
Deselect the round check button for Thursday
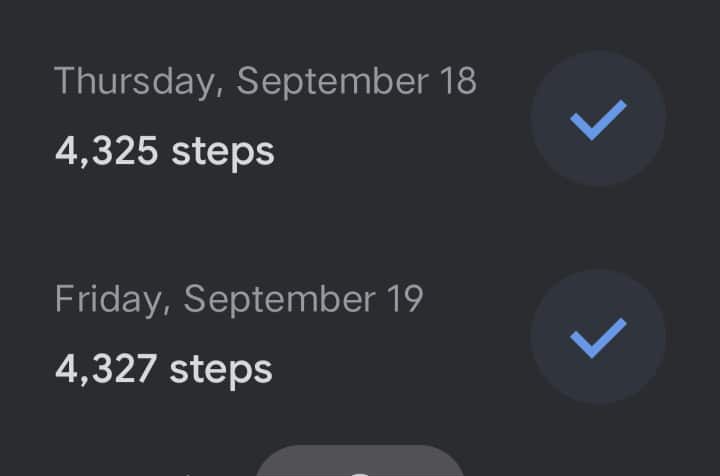[x=598, y=119]
